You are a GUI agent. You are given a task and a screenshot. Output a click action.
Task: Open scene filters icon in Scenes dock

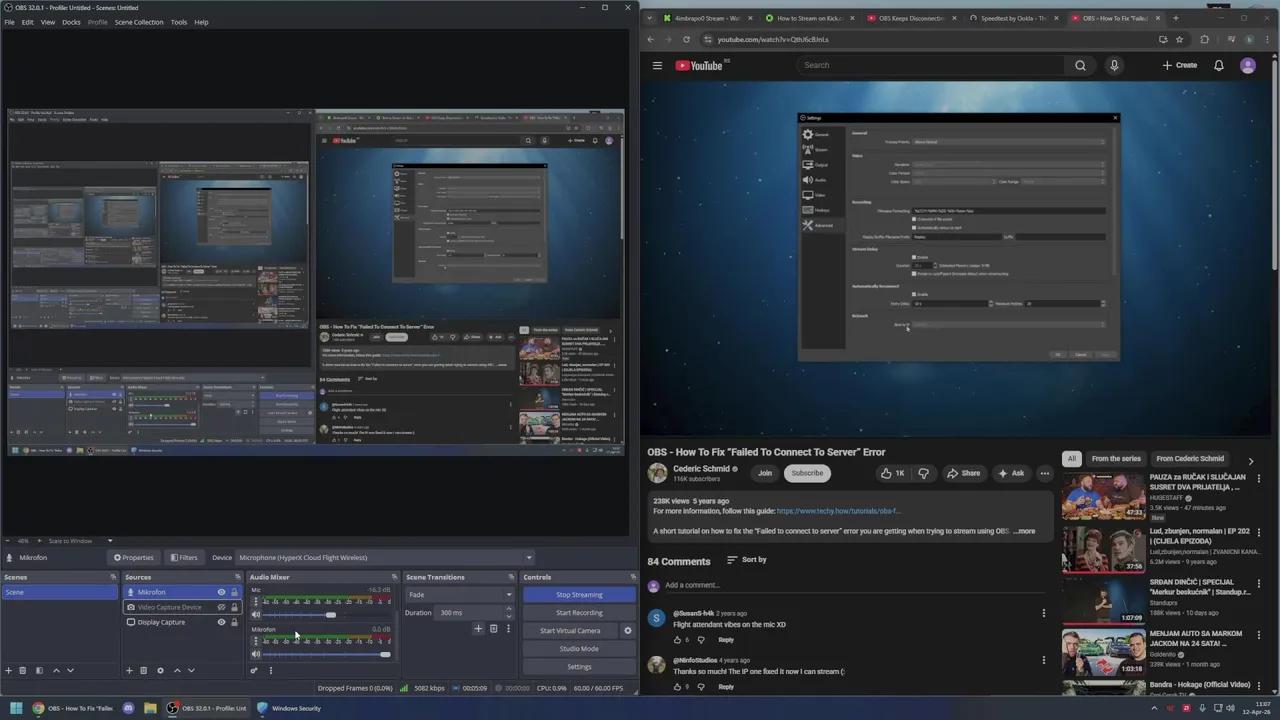pos(39,670)
